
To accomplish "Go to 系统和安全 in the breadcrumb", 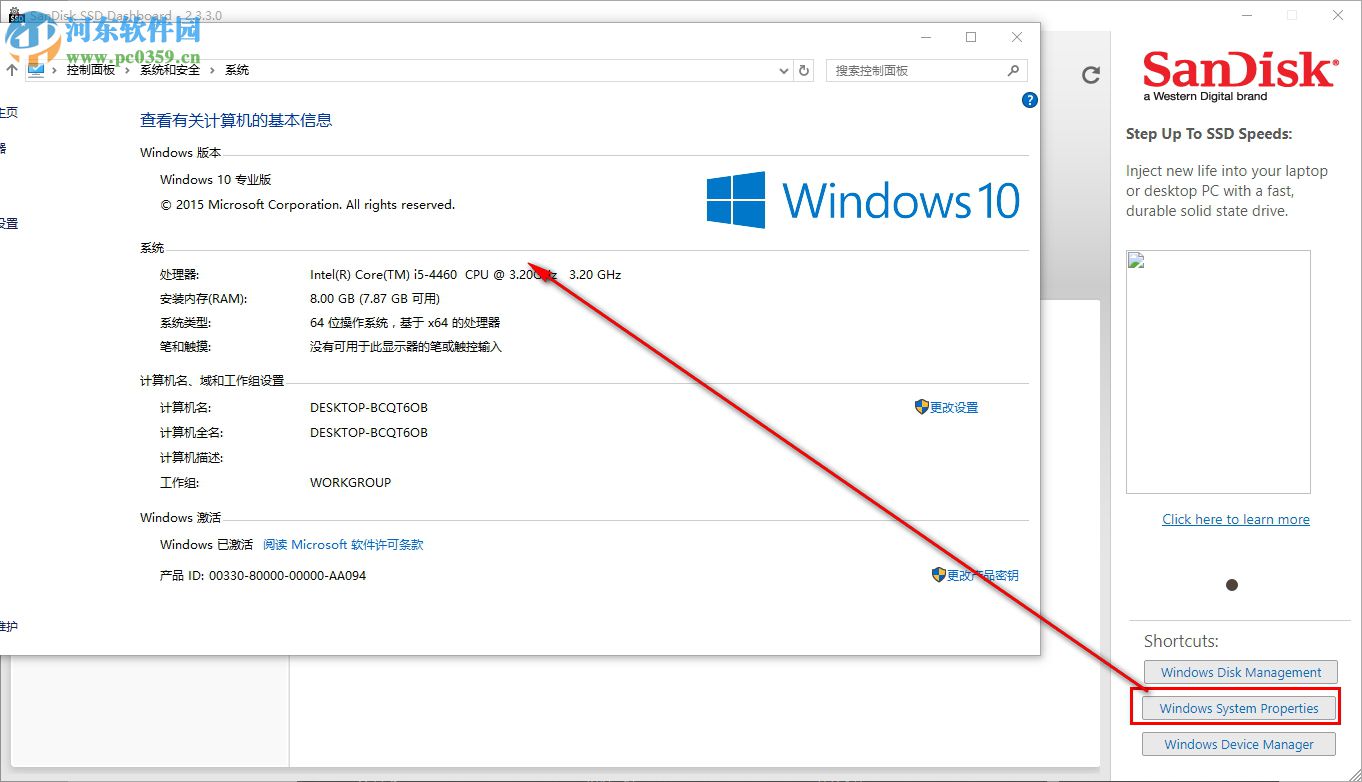I will [170, 70].
